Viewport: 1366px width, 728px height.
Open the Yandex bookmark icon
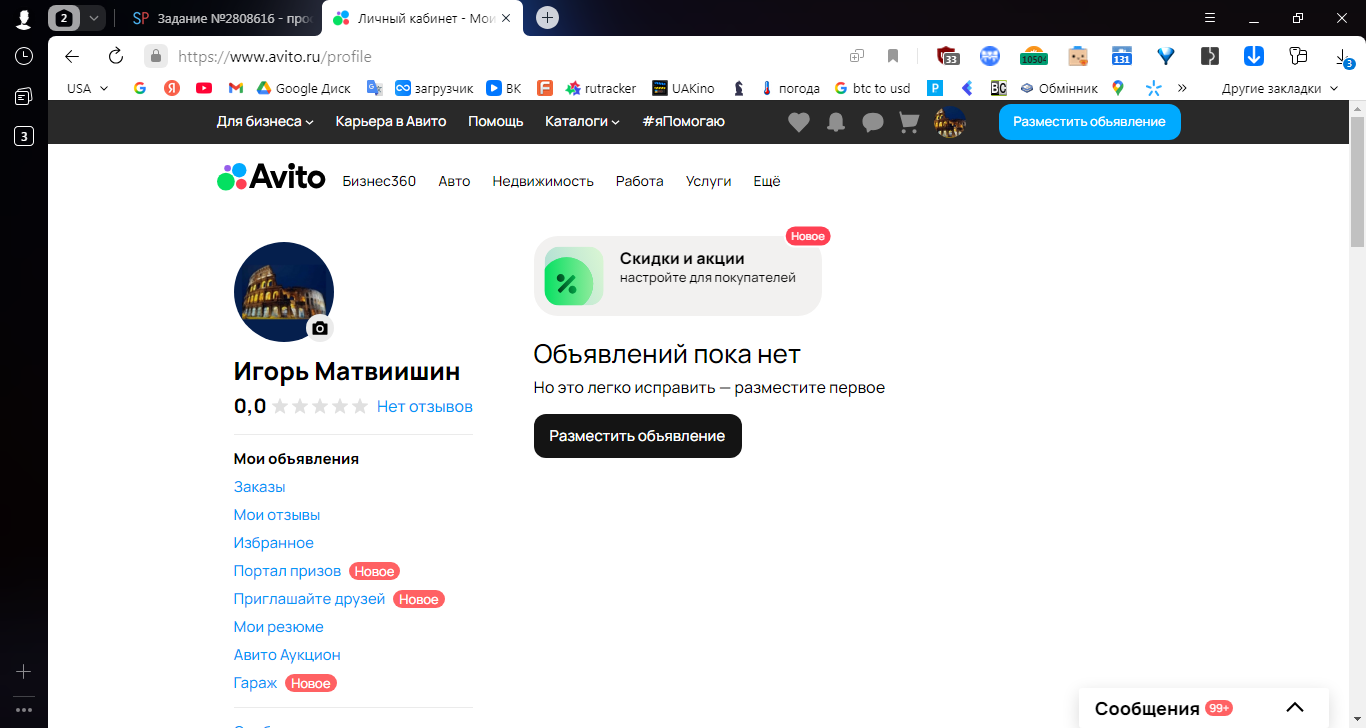coord(172,88)
